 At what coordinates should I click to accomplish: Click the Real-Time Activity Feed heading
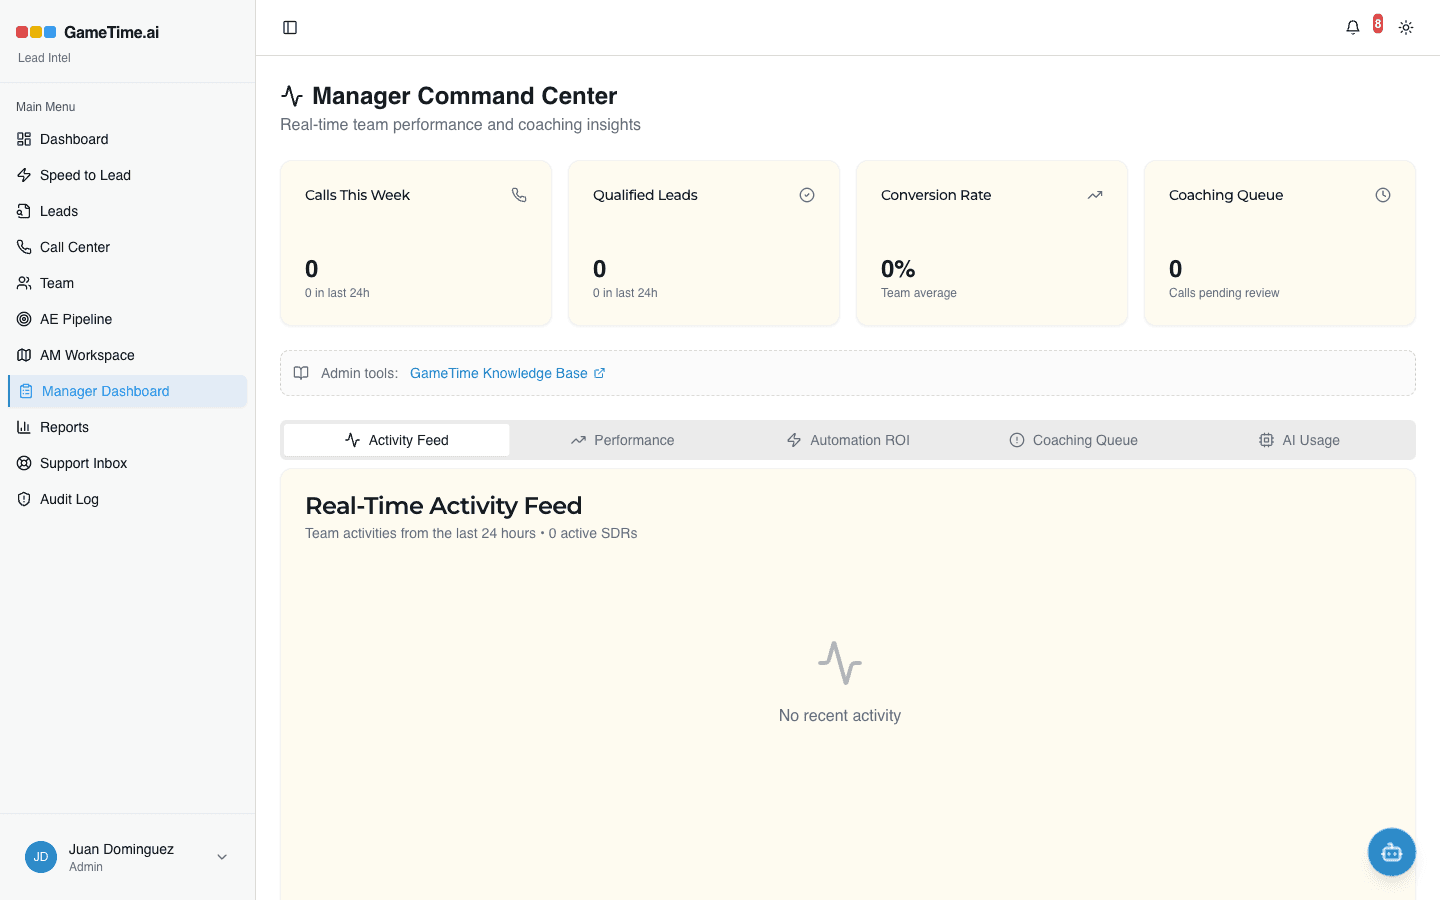click(x=443, y=506)
